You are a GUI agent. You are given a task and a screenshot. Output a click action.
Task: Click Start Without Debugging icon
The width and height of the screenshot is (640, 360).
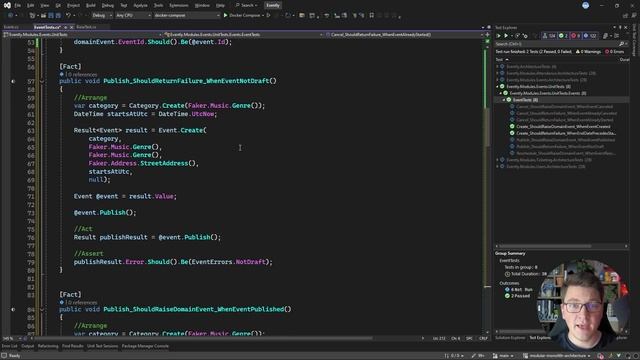269,16
